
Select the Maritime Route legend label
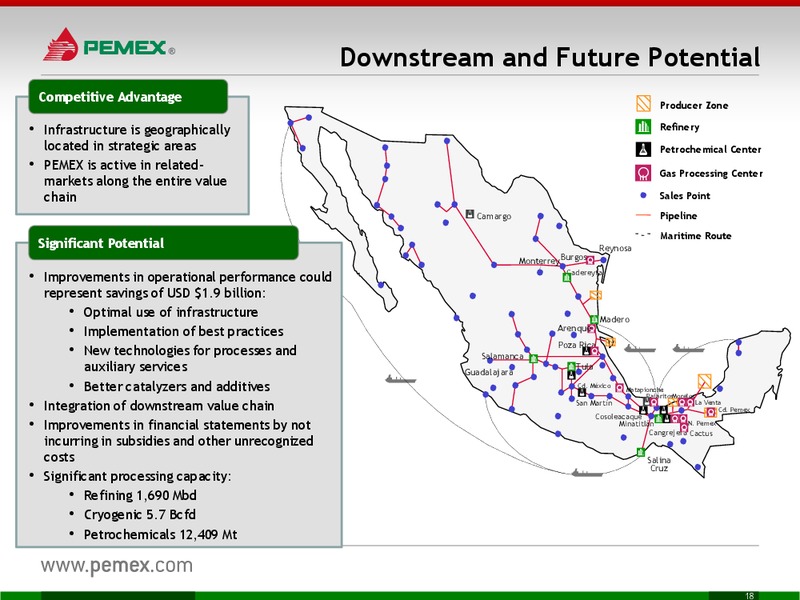(x=695, y=236)
